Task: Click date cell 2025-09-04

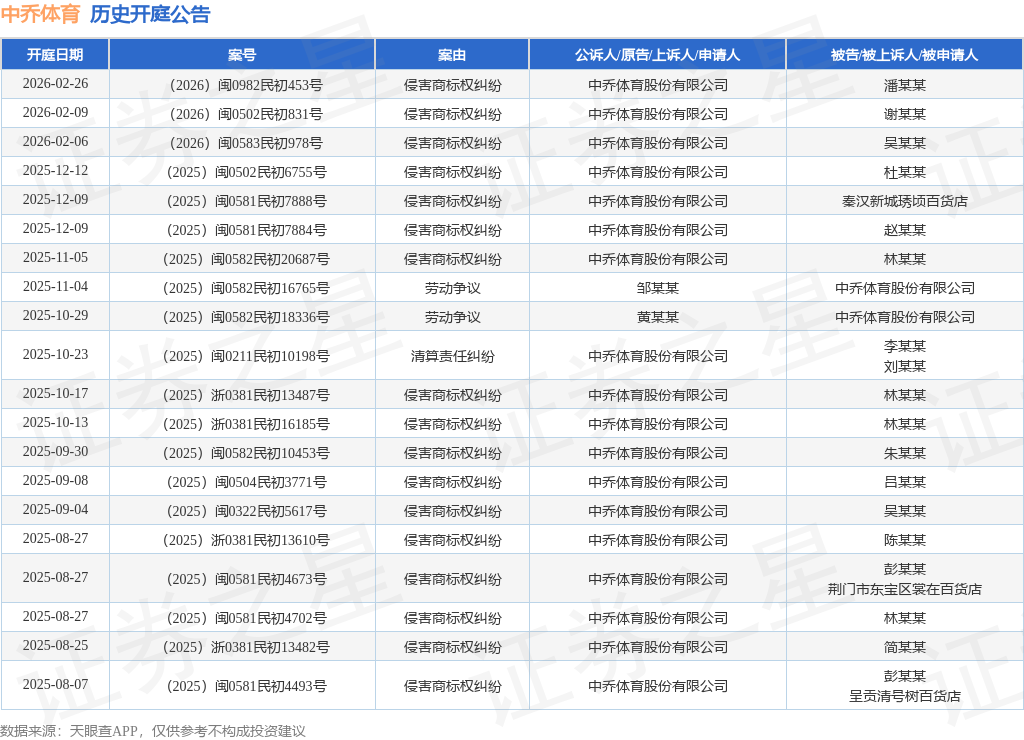Action: click(55, 509)
